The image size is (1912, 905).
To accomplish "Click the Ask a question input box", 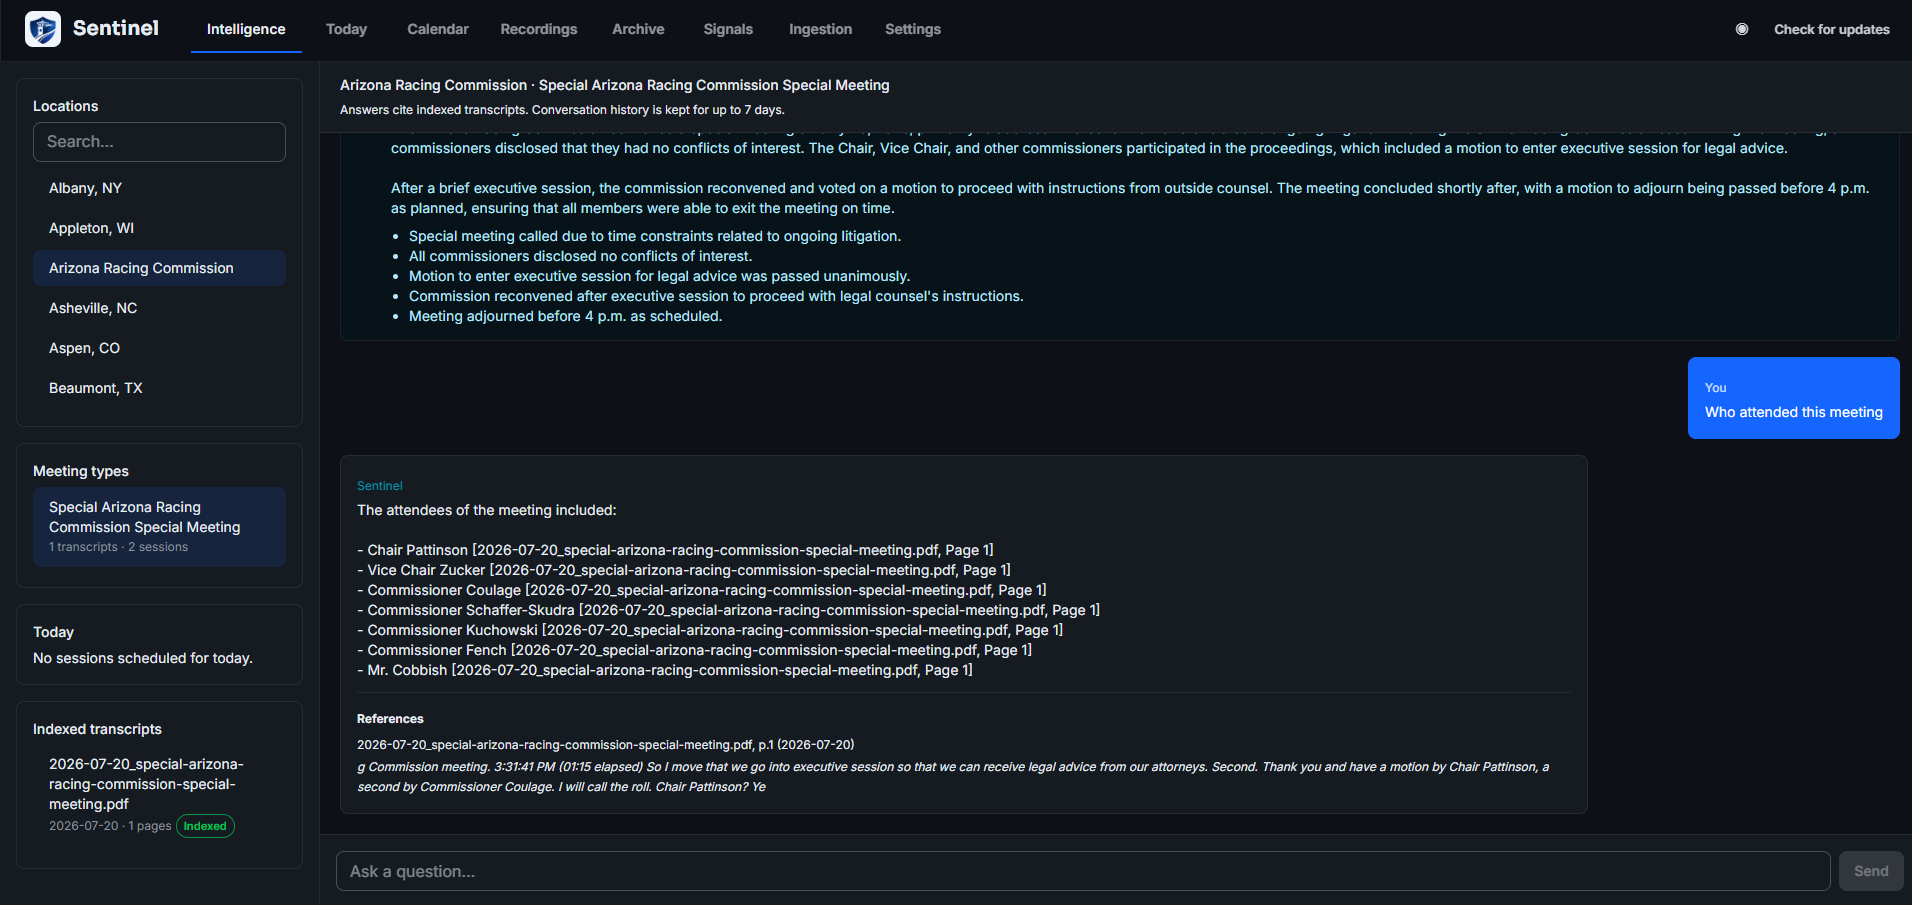I will pos(1083,871).
